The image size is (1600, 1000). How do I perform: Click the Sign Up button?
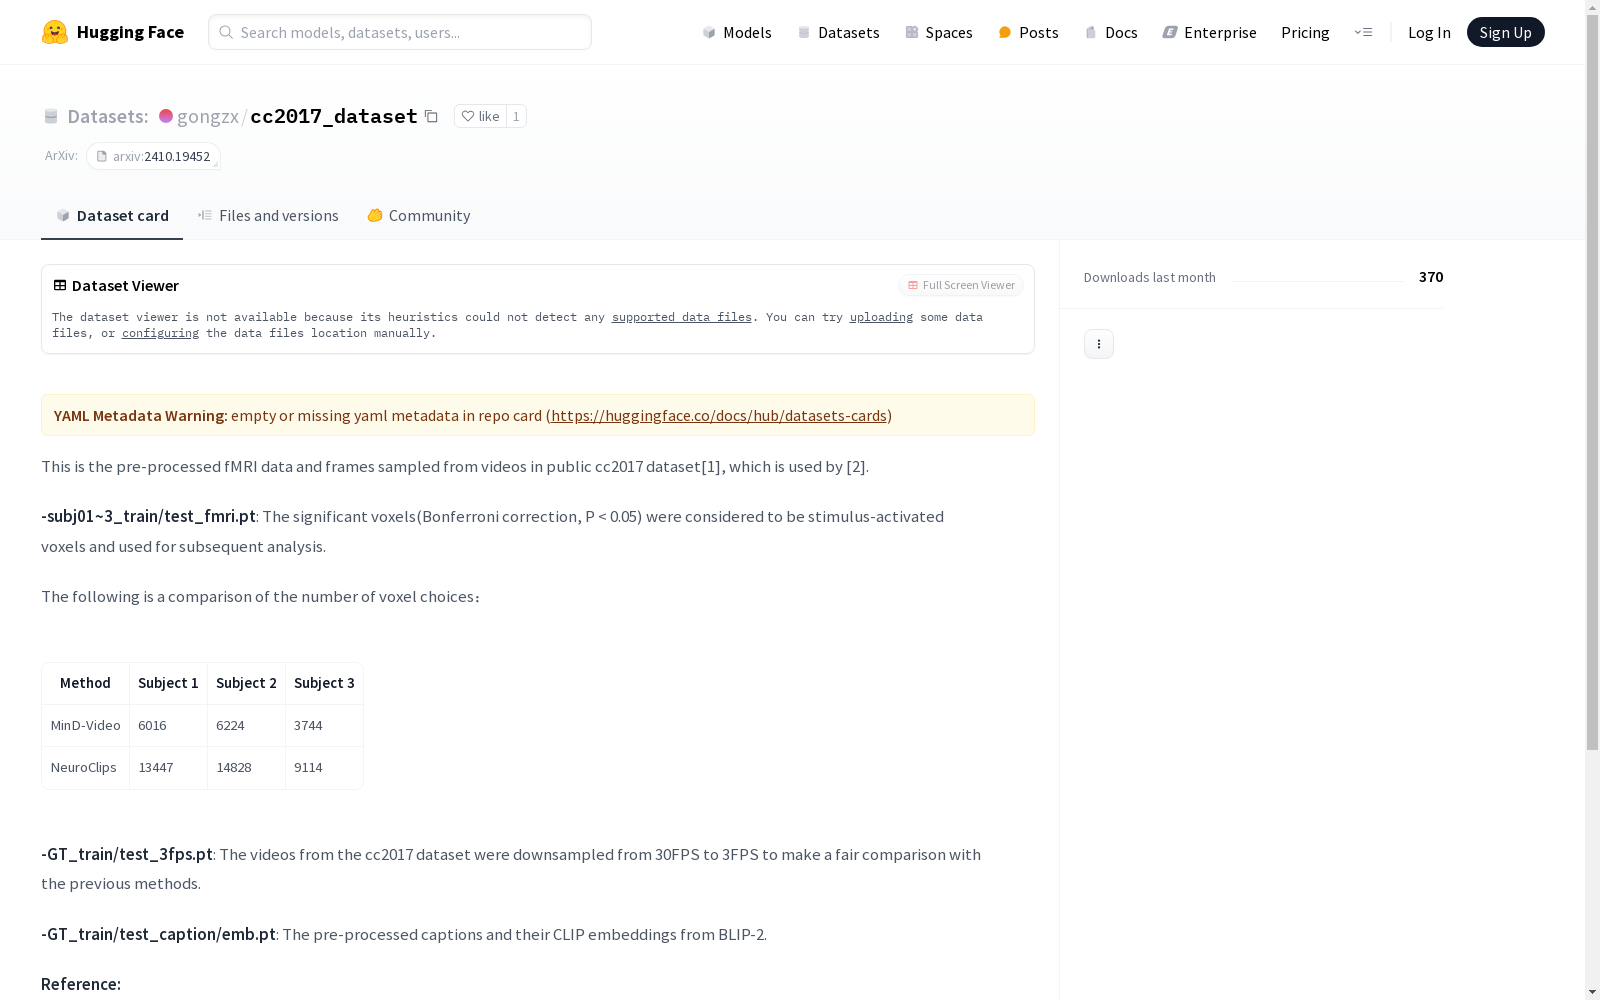(x=1505, y=32)
